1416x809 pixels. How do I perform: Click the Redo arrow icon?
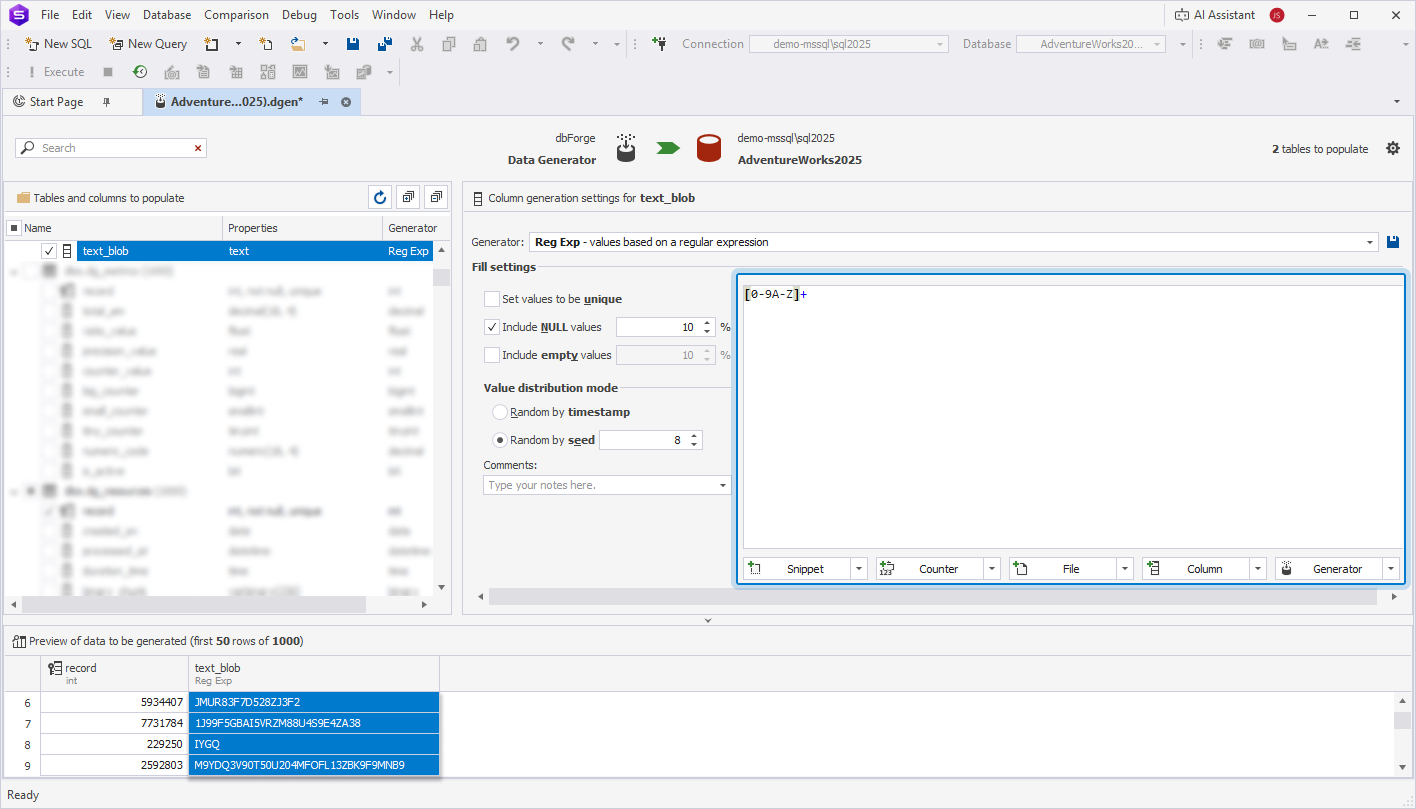pos(568,44)
